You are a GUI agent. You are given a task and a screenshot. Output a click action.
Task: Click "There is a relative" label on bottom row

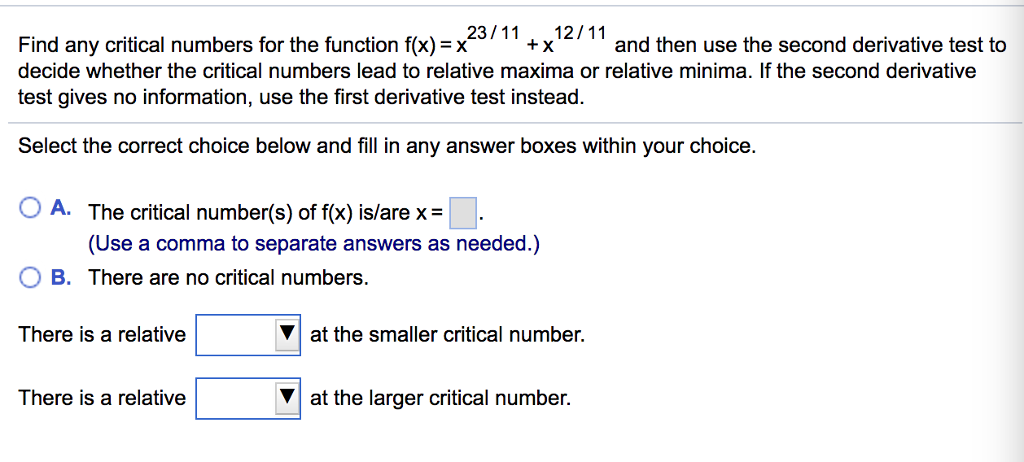(x=102, y=398)
